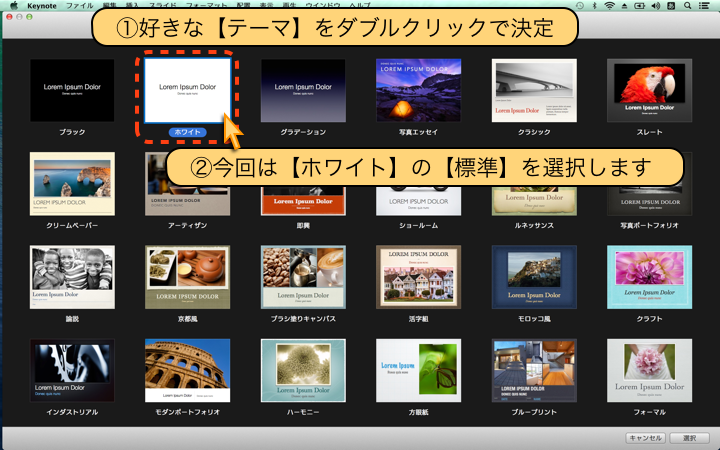
Task: Open the Time Machine menu bar icon
Action: [x=580, y=6]
